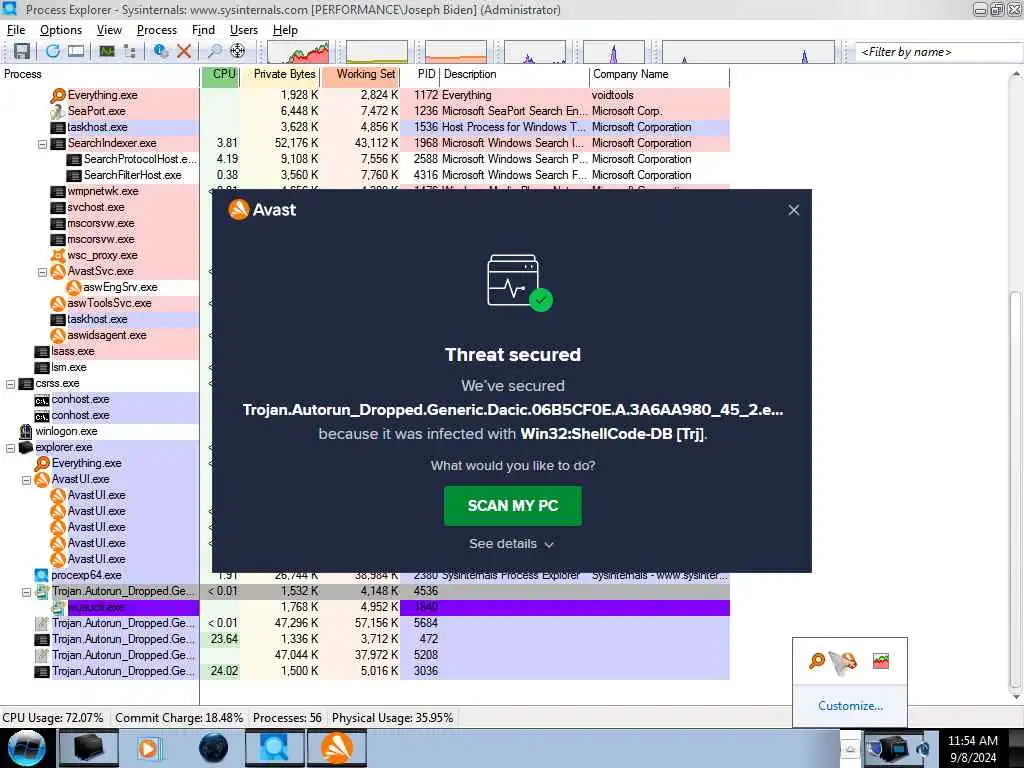Select the procexp64.exe process icon
The height and width of the screenshot is (768, 1024).
42,575
